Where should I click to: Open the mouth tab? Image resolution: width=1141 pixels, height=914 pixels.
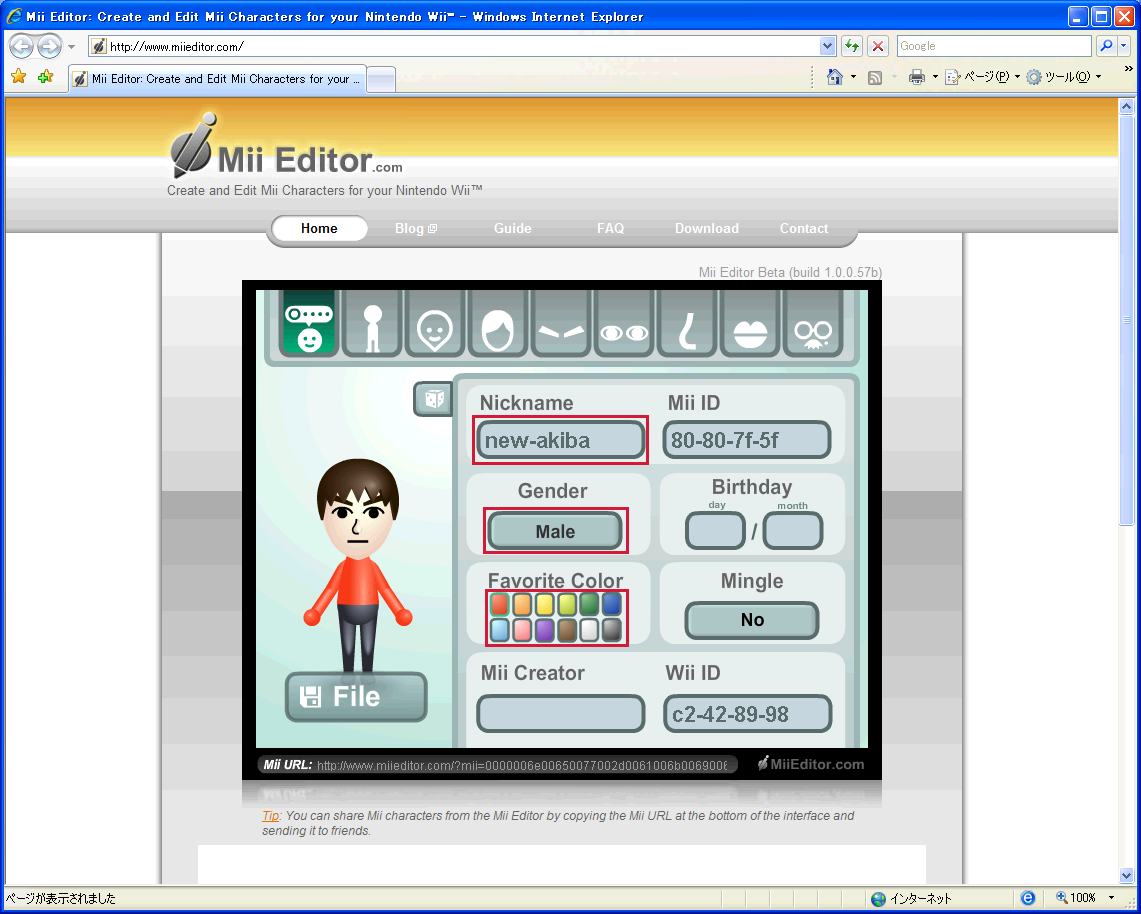coord(750,324)
